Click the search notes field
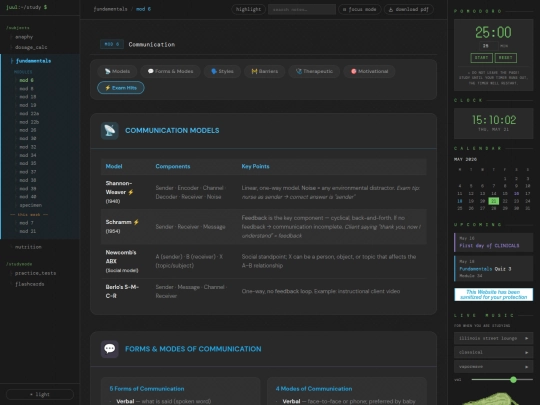 [302, 9]
